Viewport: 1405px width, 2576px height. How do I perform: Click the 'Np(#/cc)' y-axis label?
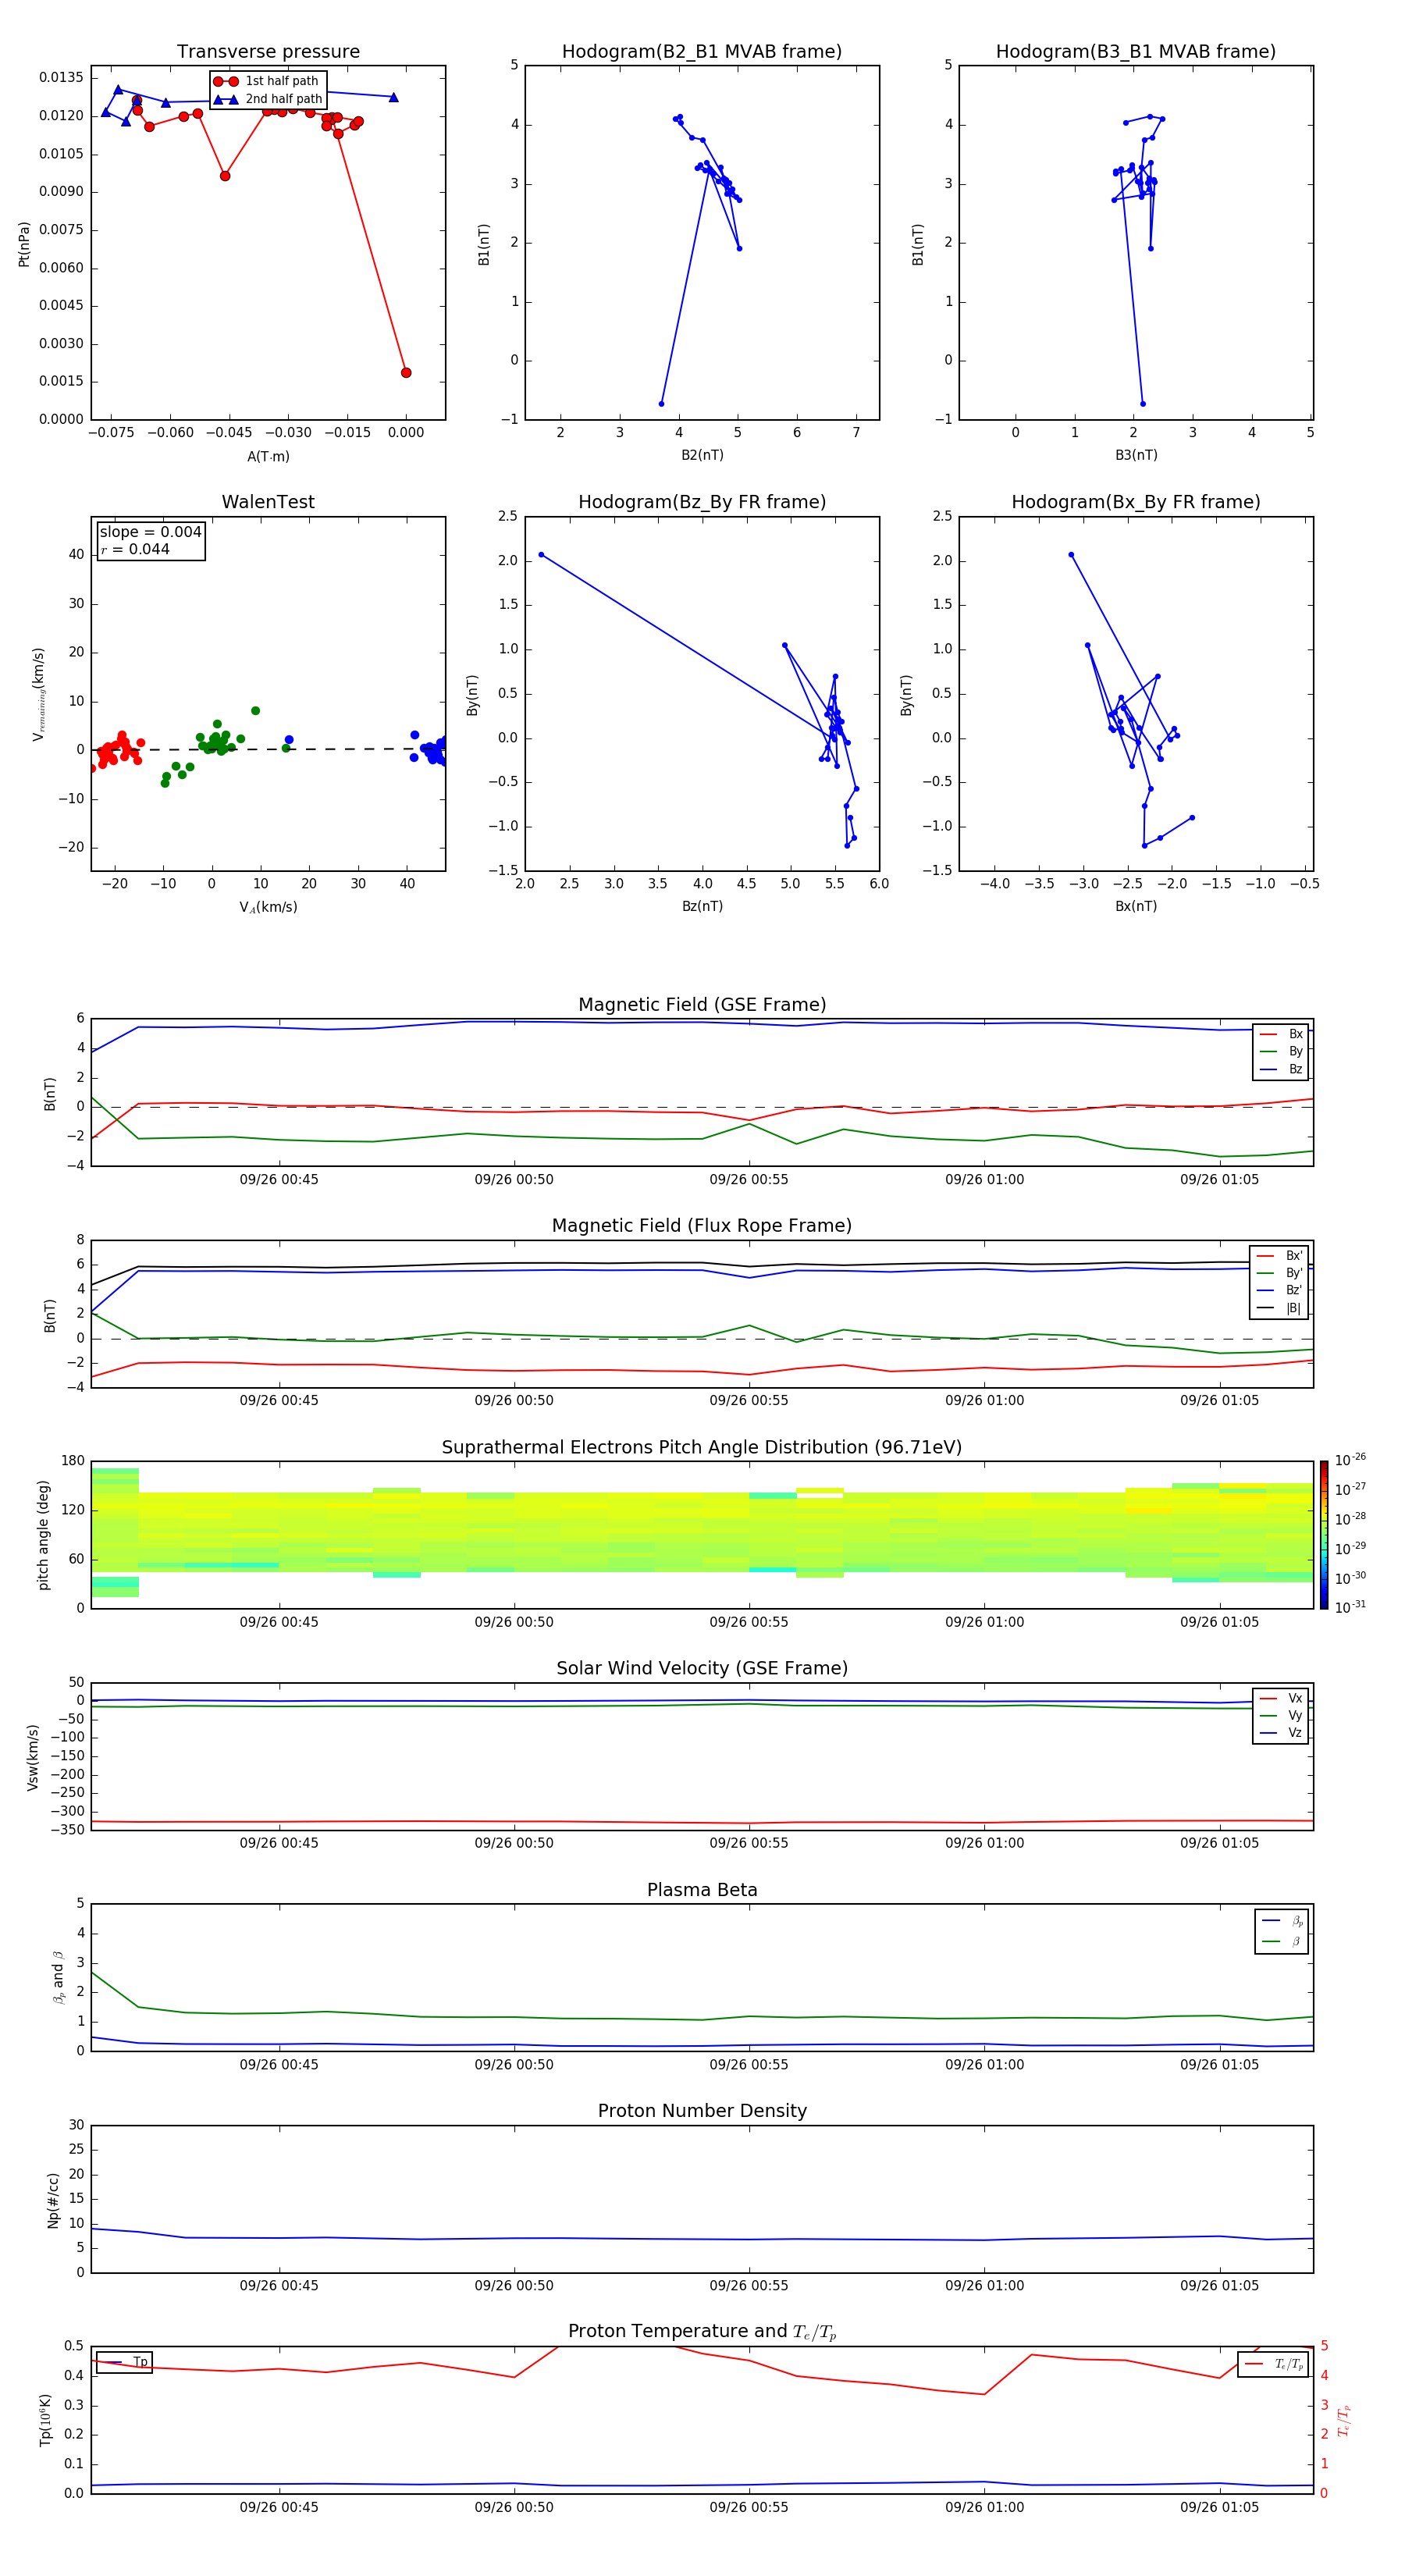pyautogui.click(x=53, y=2200)
